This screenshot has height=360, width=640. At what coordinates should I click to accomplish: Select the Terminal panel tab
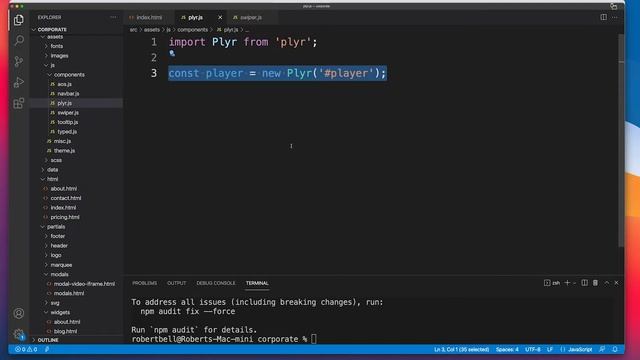point(257,283)
